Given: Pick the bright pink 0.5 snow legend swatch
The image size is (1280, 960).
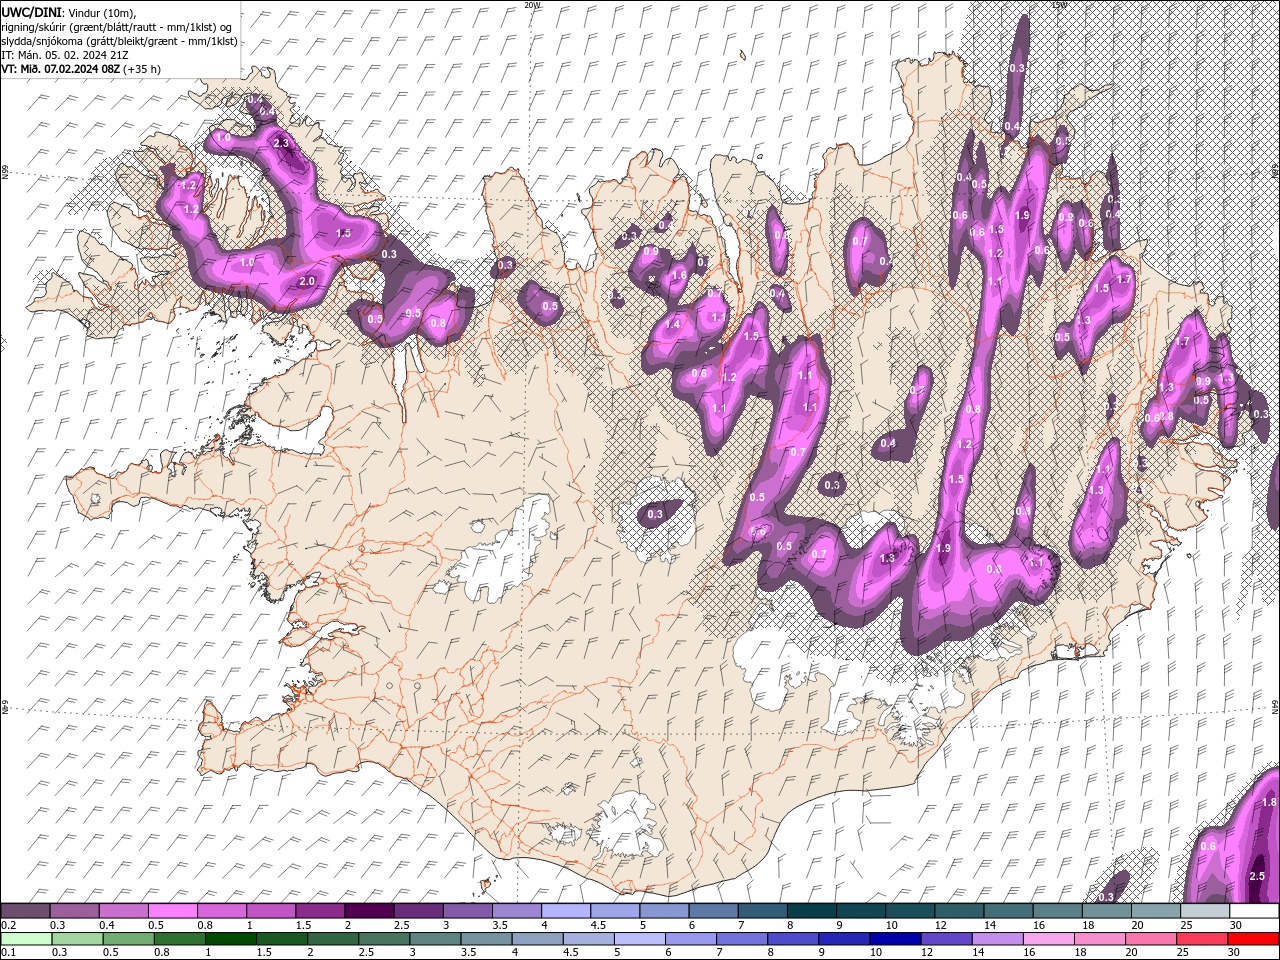Looking at the screenshot, I should pyautogui.click(x=172, y=911).
